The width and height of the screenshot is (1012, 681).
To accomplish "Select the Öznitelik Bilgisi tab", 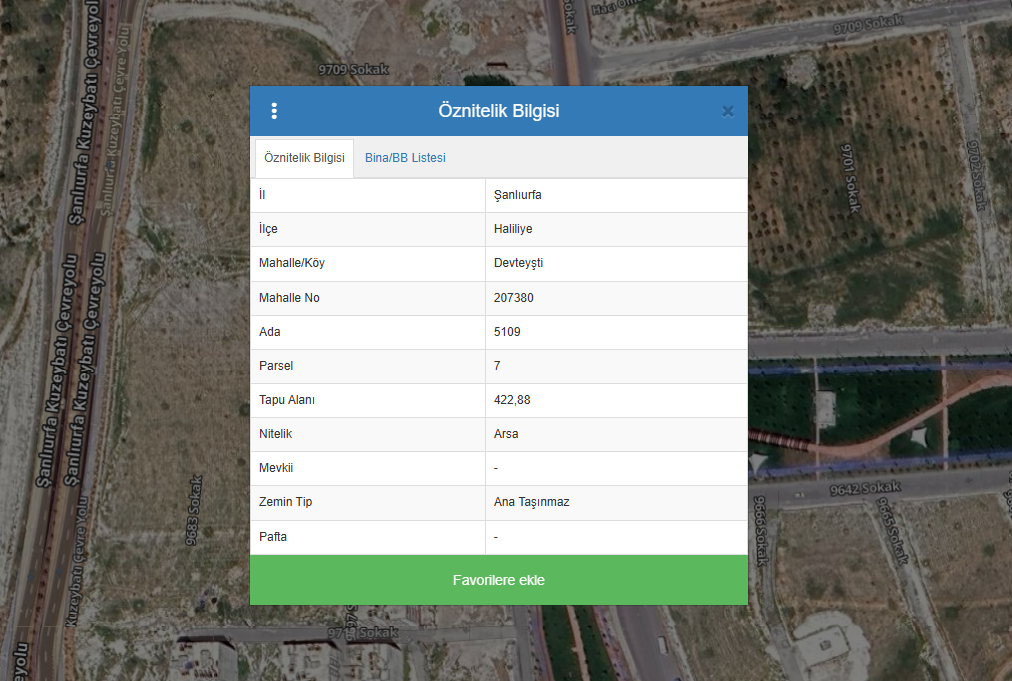I will [x=304, y=158].
